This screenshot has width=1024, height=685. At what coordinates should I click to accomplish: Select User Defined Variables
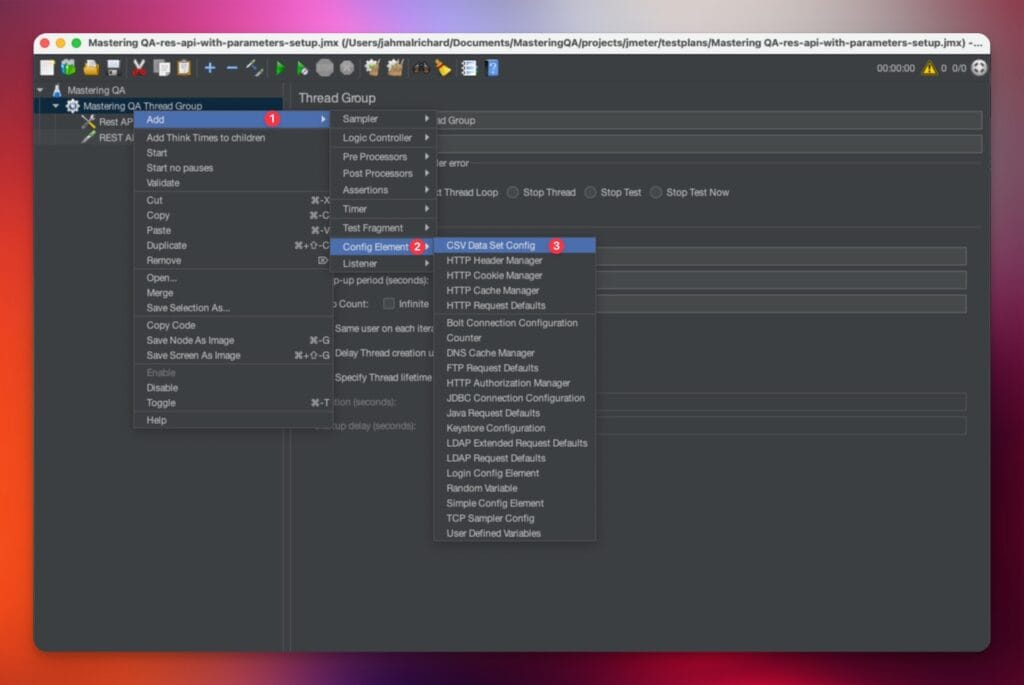click(515, 534)
